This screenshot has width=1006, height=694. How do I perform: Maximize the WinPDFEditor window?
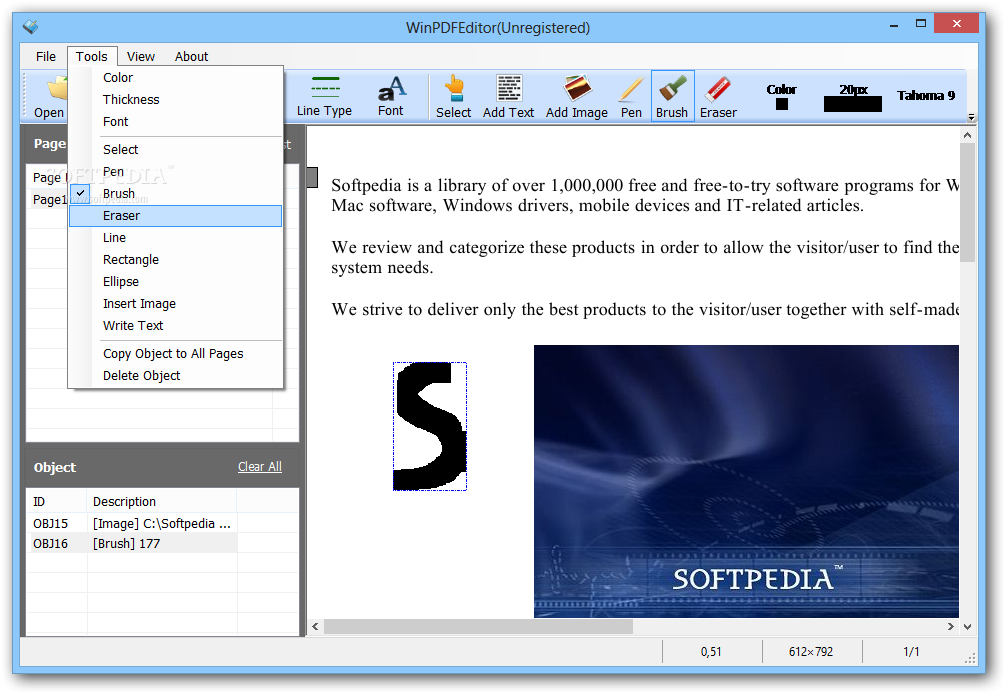coord(921,24)
